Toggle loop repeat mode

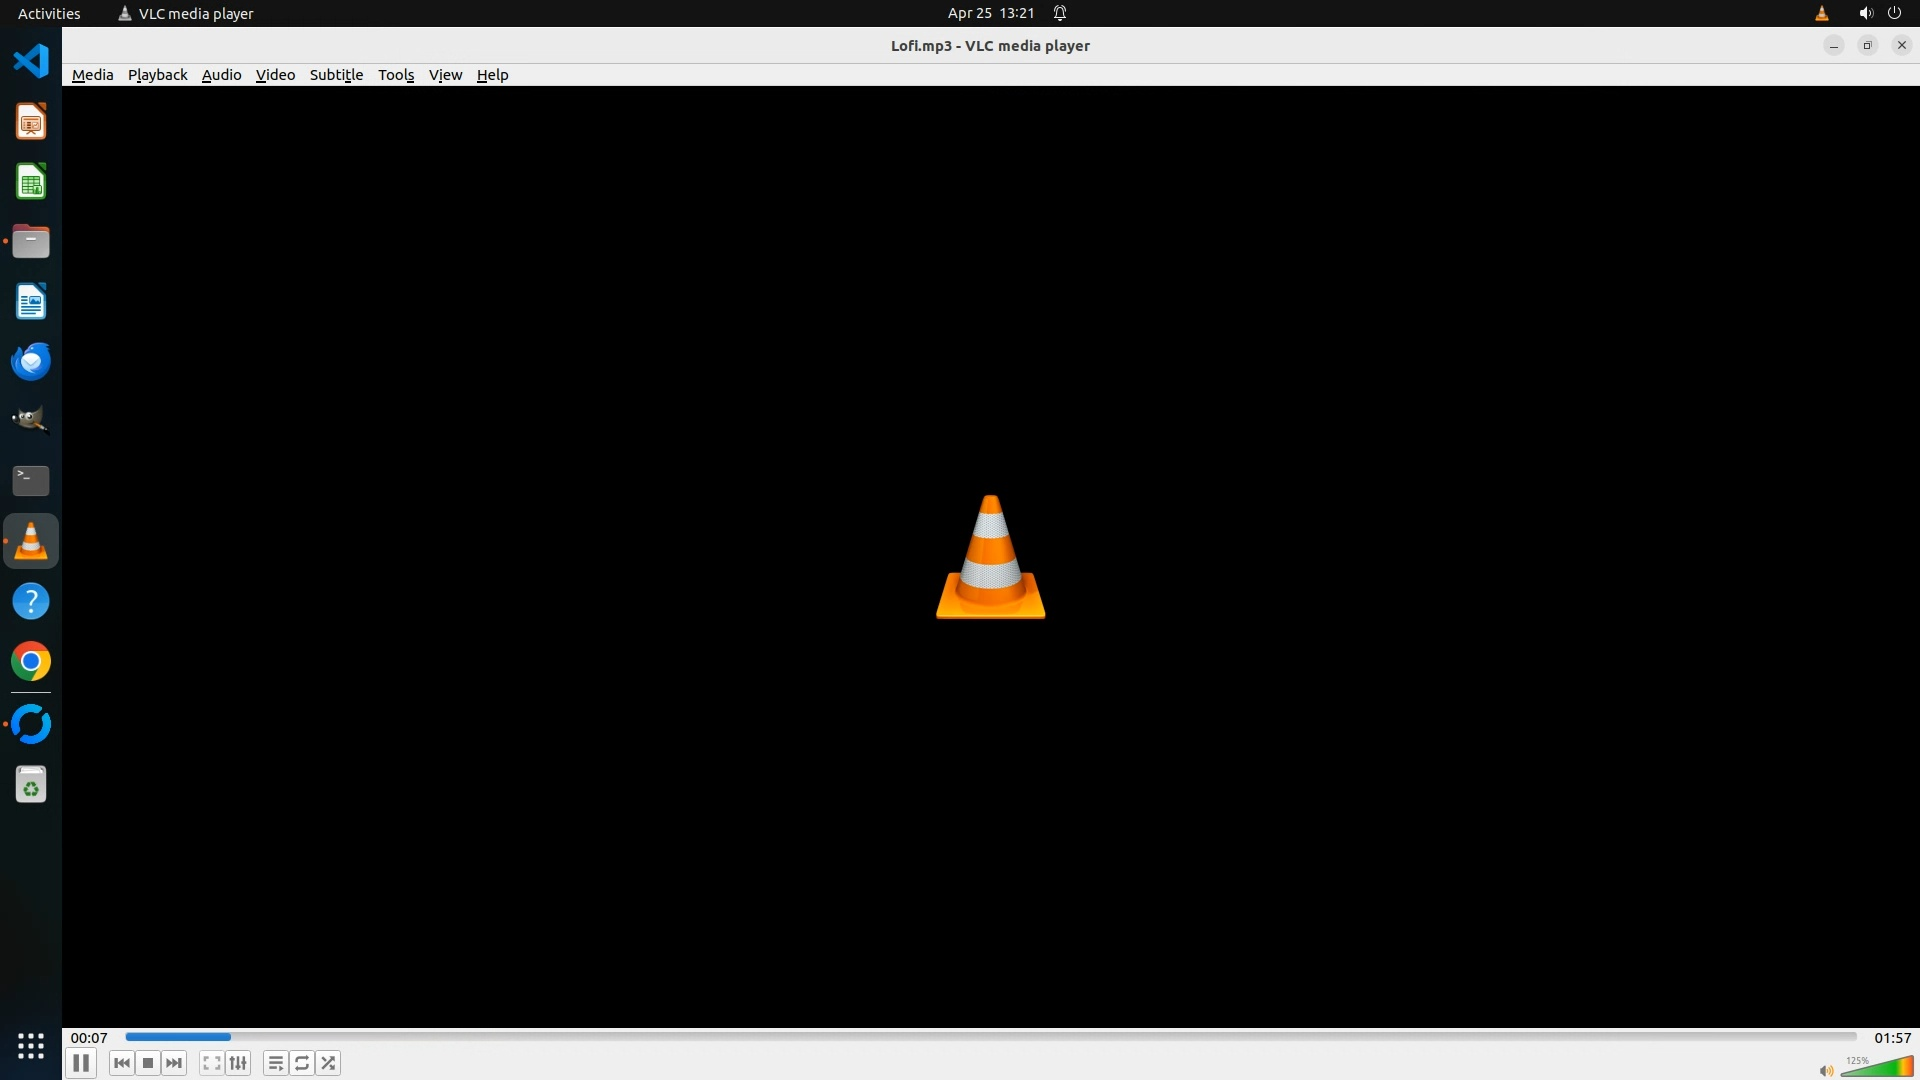(302, 1063)
